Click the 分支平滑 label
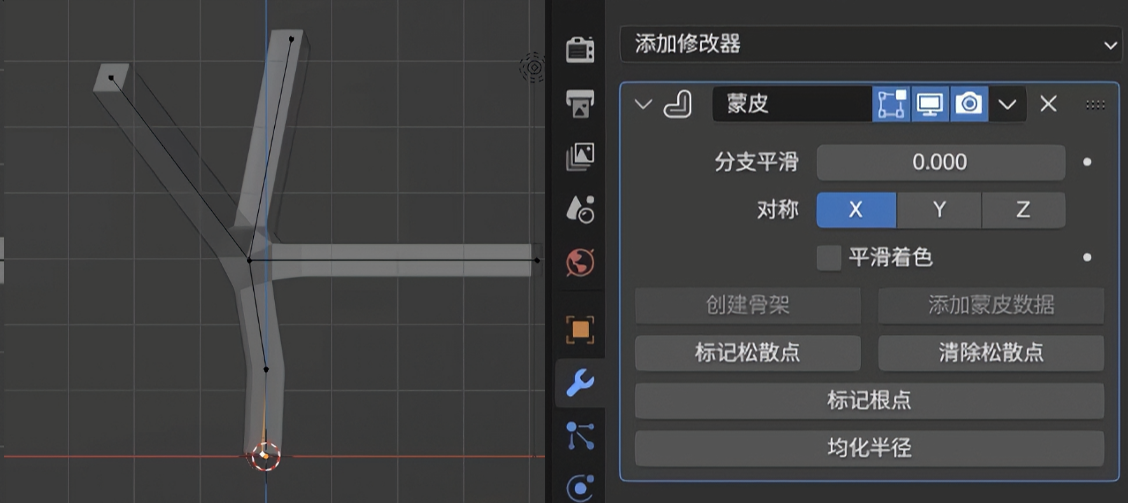Screen dimensions: 1128x503 (756, 162)
